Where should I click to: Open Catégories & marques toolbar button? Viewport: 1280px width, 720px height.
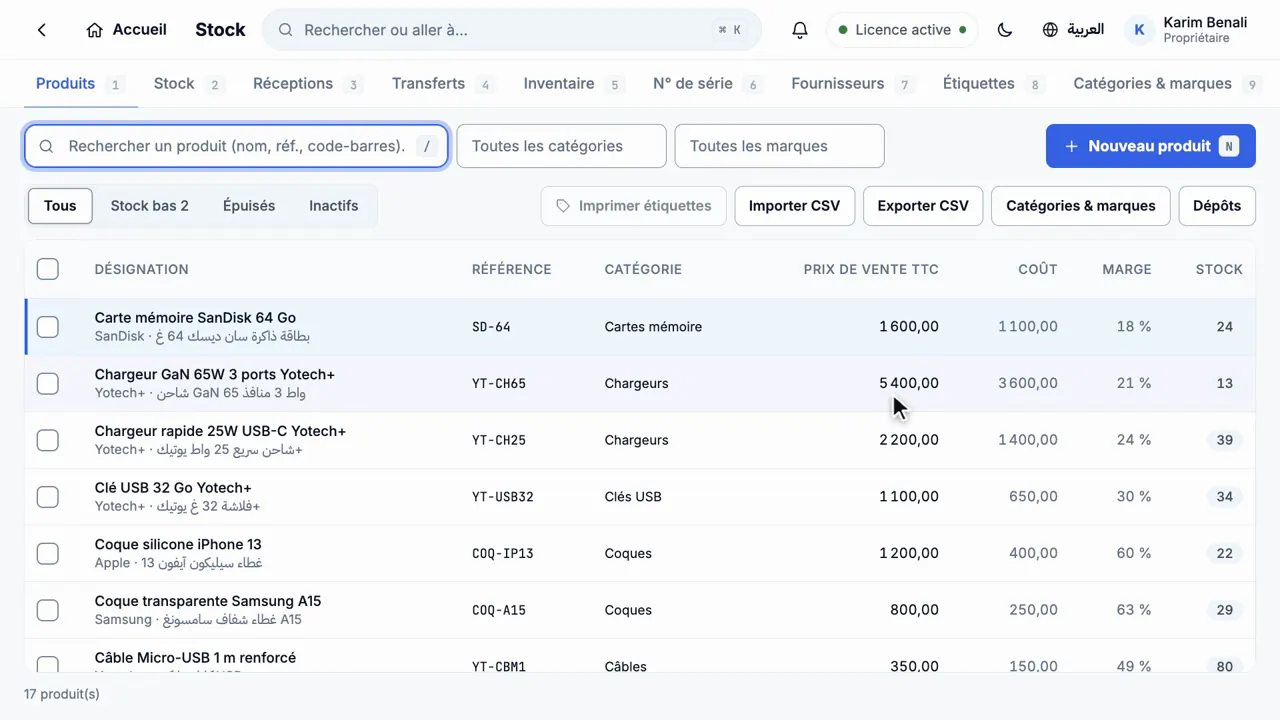tap(1081, 206)
